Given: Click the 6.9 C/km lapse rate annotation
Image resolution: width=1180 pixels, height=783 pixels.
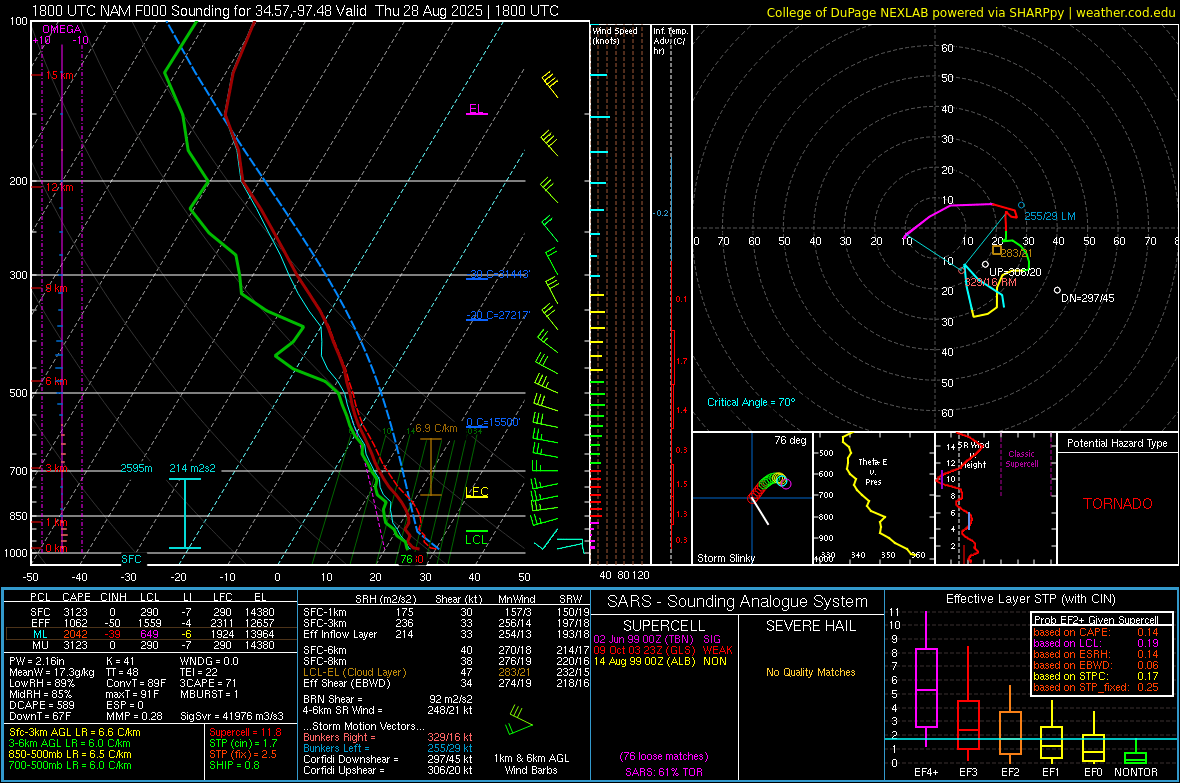Looking at the screenshot, I should pos(436,428).
